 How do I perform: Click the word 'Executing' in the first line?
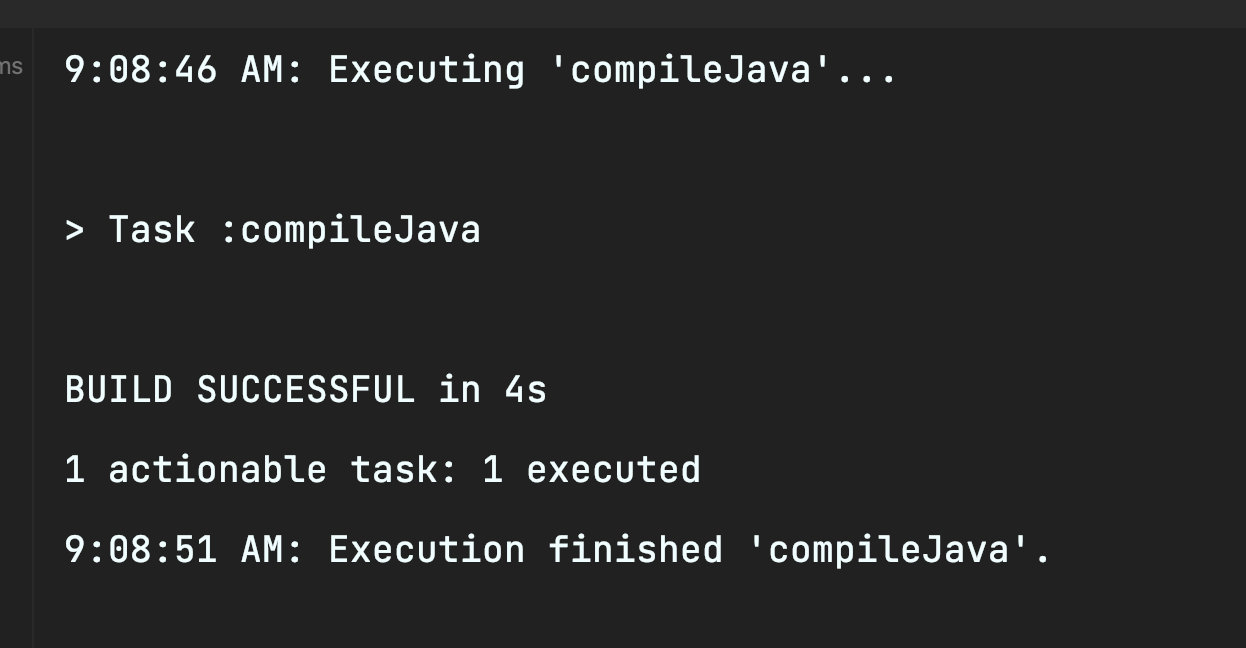[x=426, y=70]
